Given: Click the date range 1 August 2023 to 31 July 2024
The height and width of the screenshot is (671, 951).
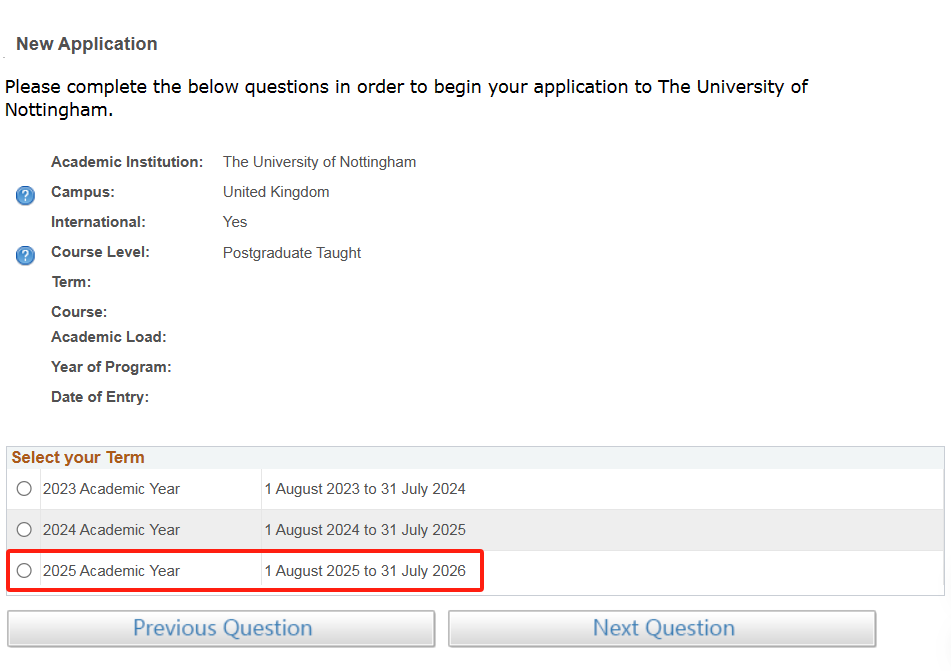Looking at the screenshot, I should point(365,489).
